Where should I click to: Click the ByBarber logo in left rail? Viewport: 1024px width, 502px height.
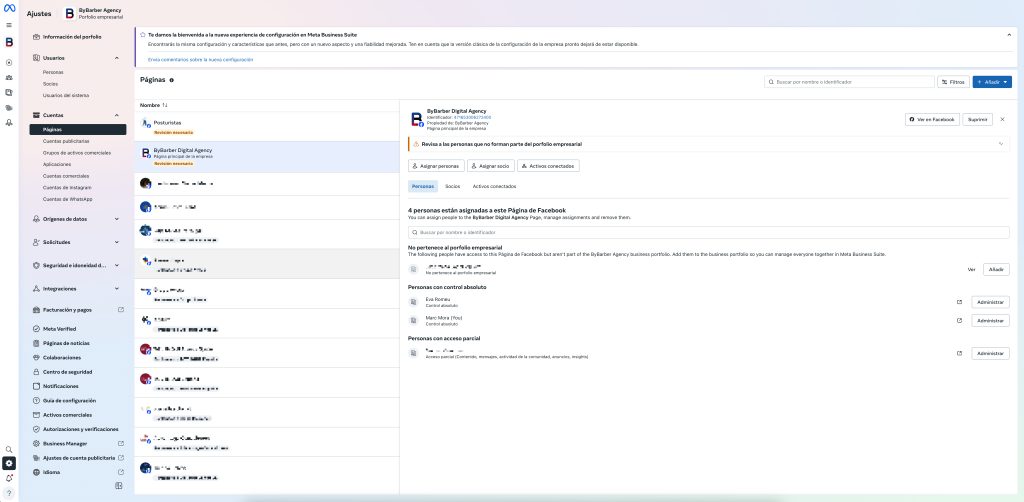(x=9, y=42)
